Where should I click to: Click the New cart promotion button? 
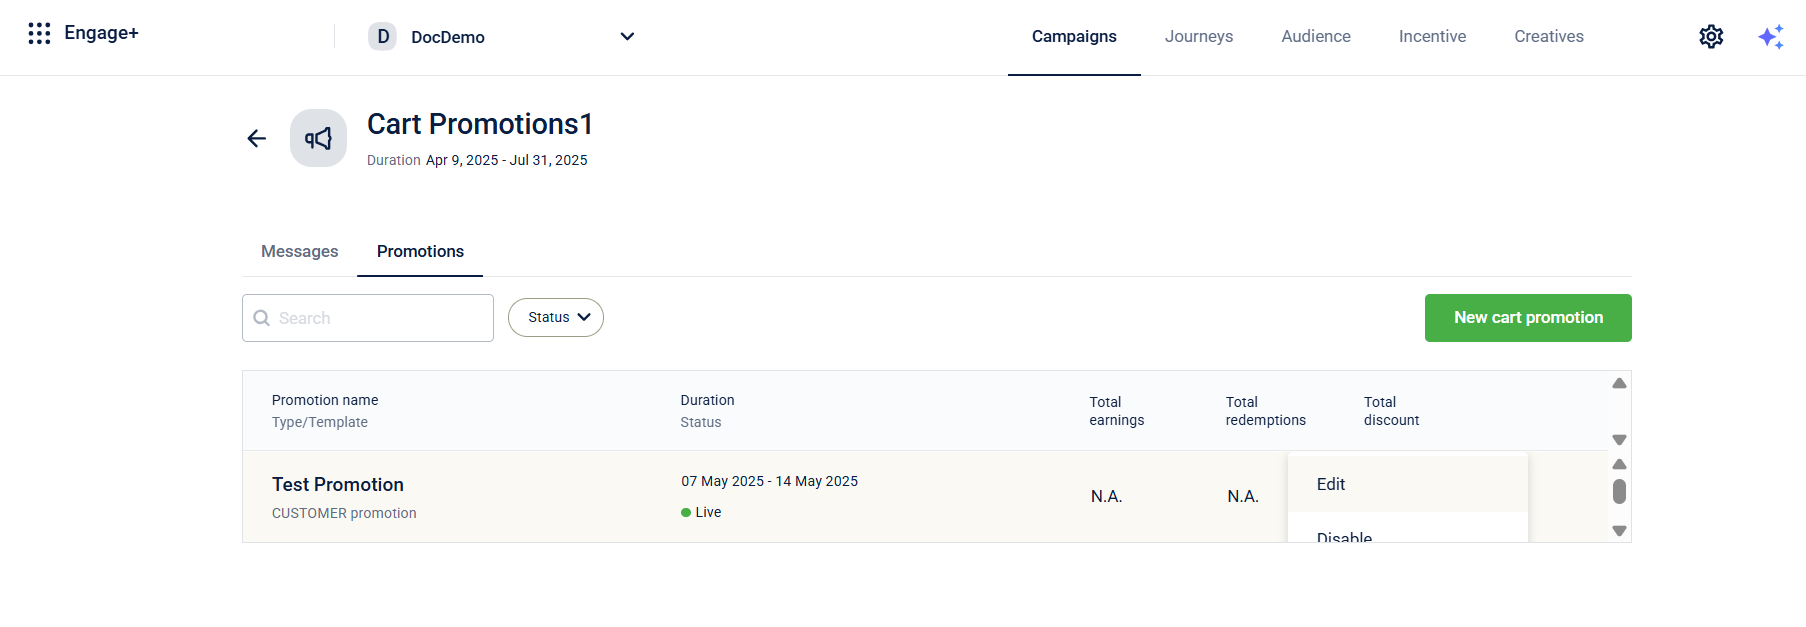(1527, 318)
